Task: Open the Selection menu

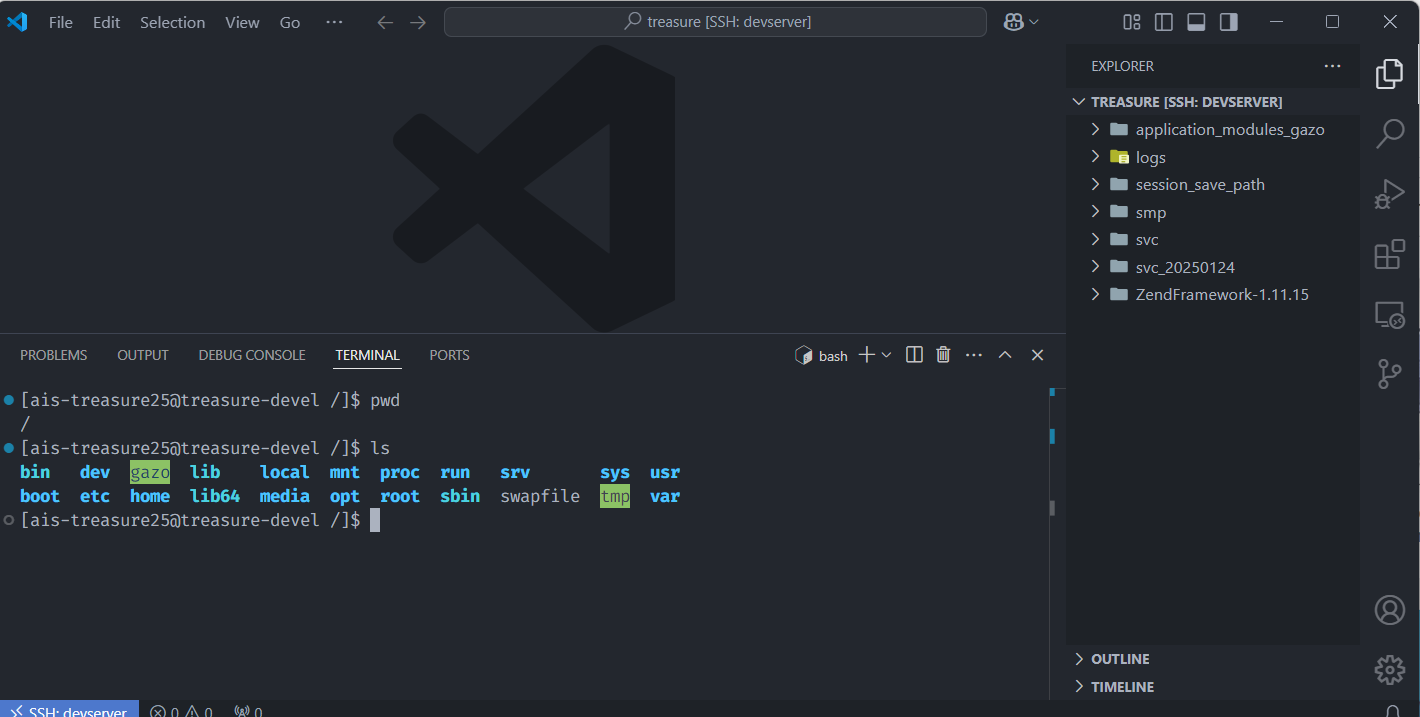Action: click(172, 22)
